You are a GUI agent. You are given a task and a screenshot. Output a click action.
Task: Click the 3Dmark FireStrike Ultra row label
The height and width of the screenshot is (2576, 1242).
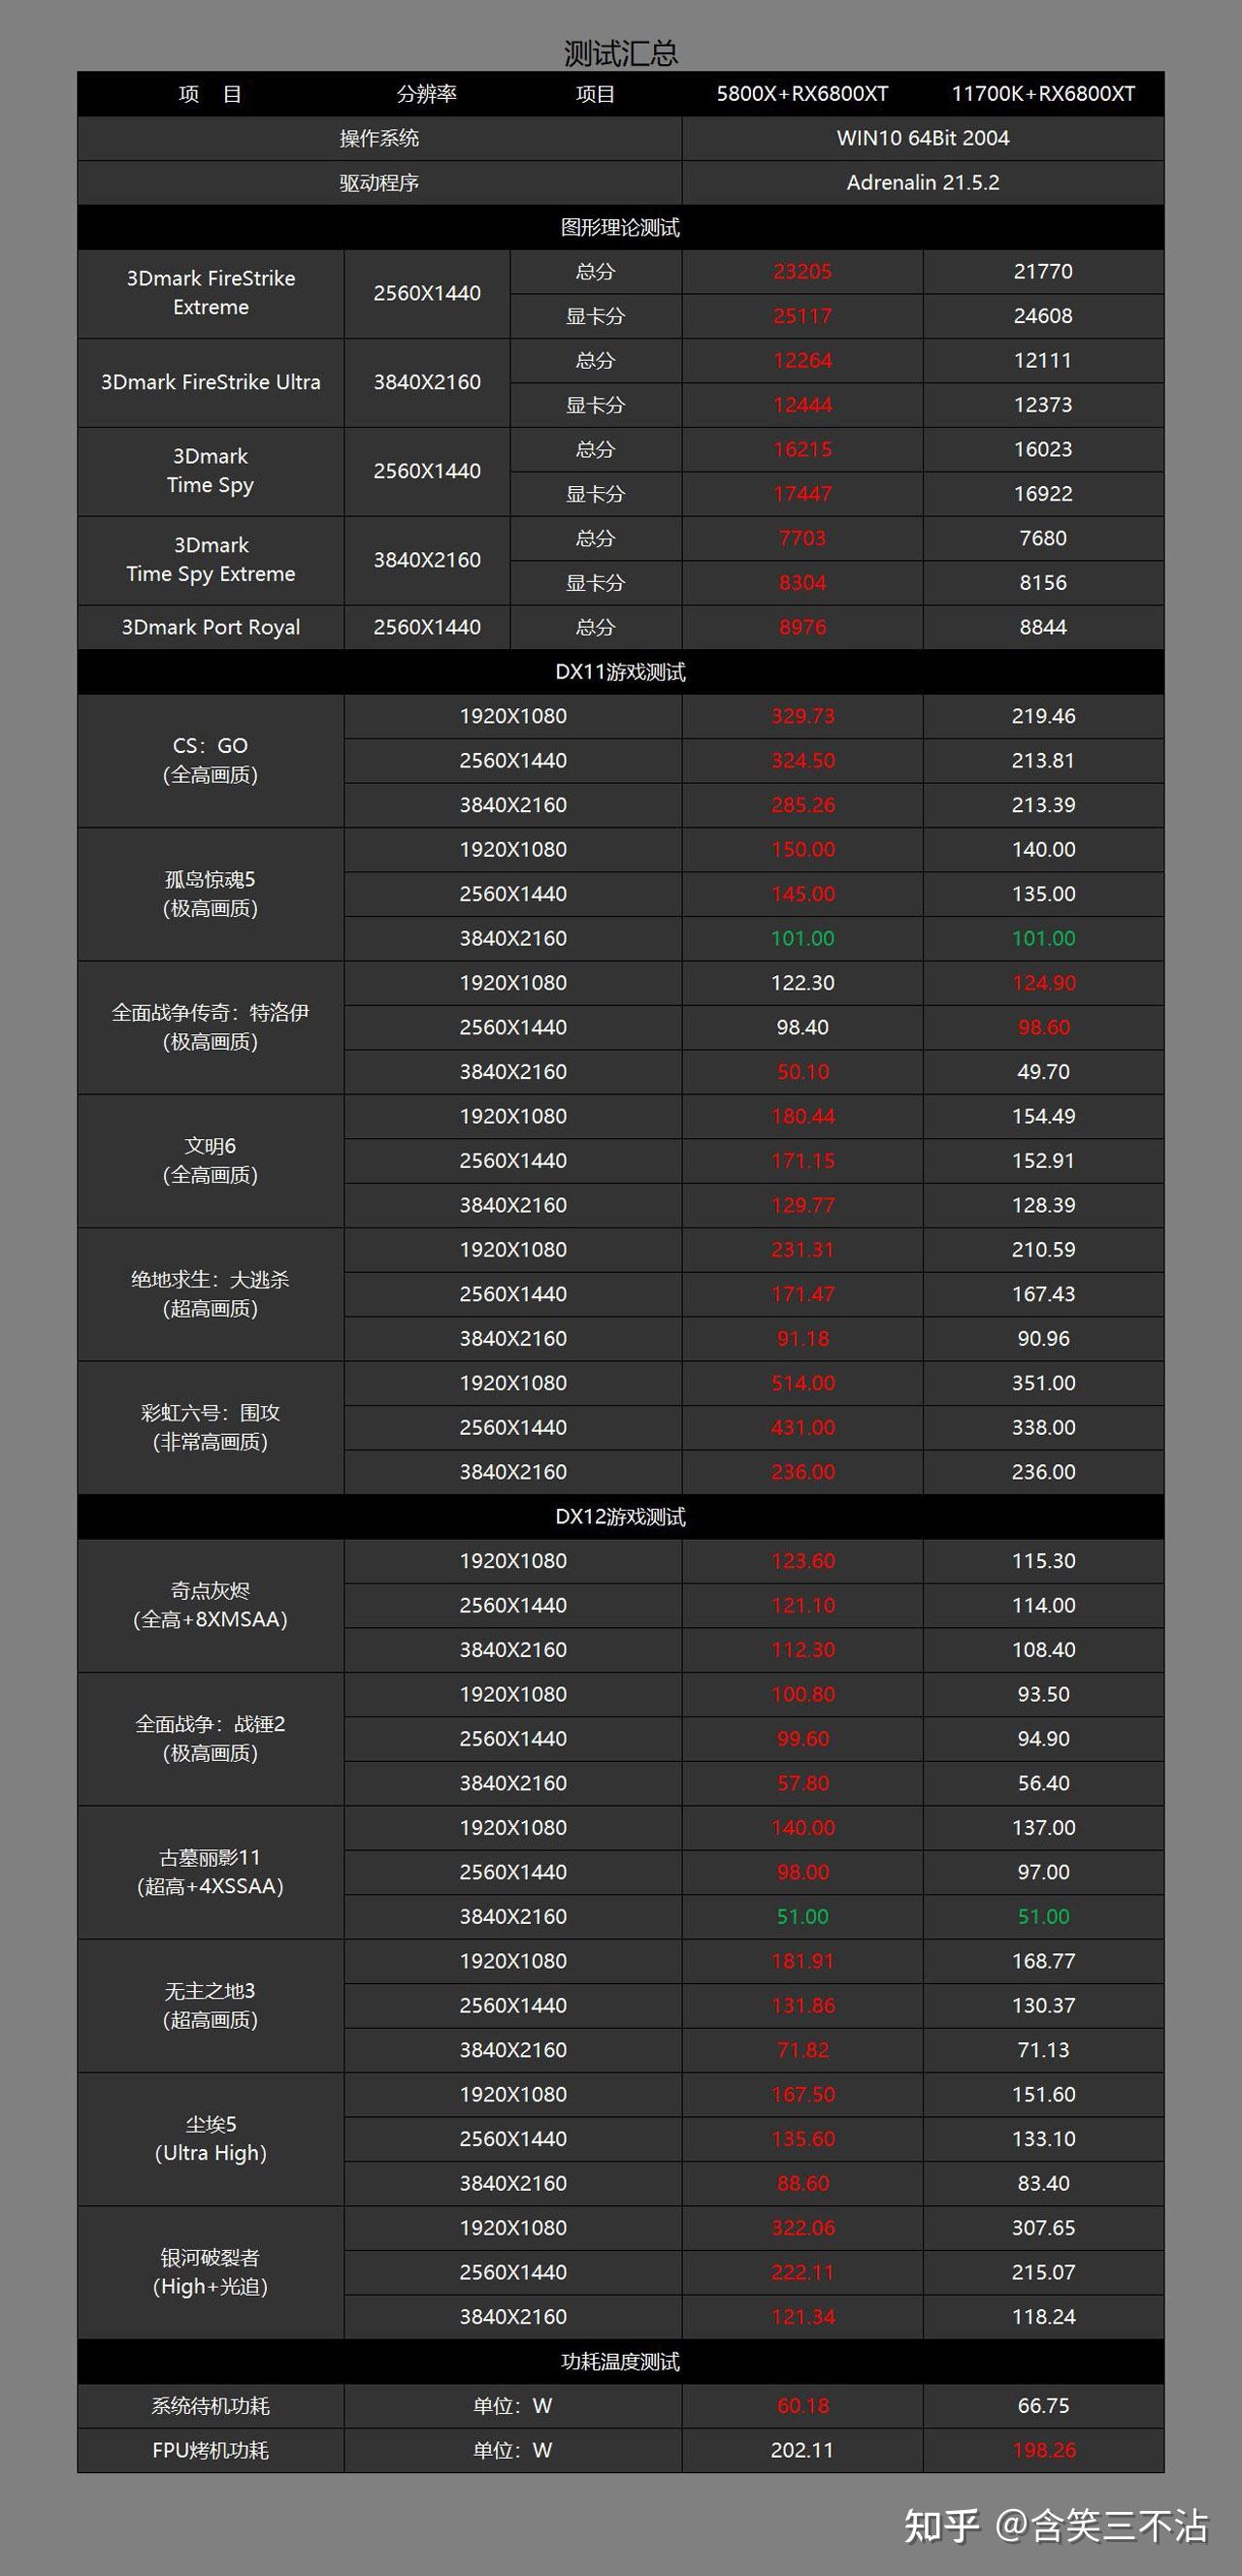(x=211, y=382)
